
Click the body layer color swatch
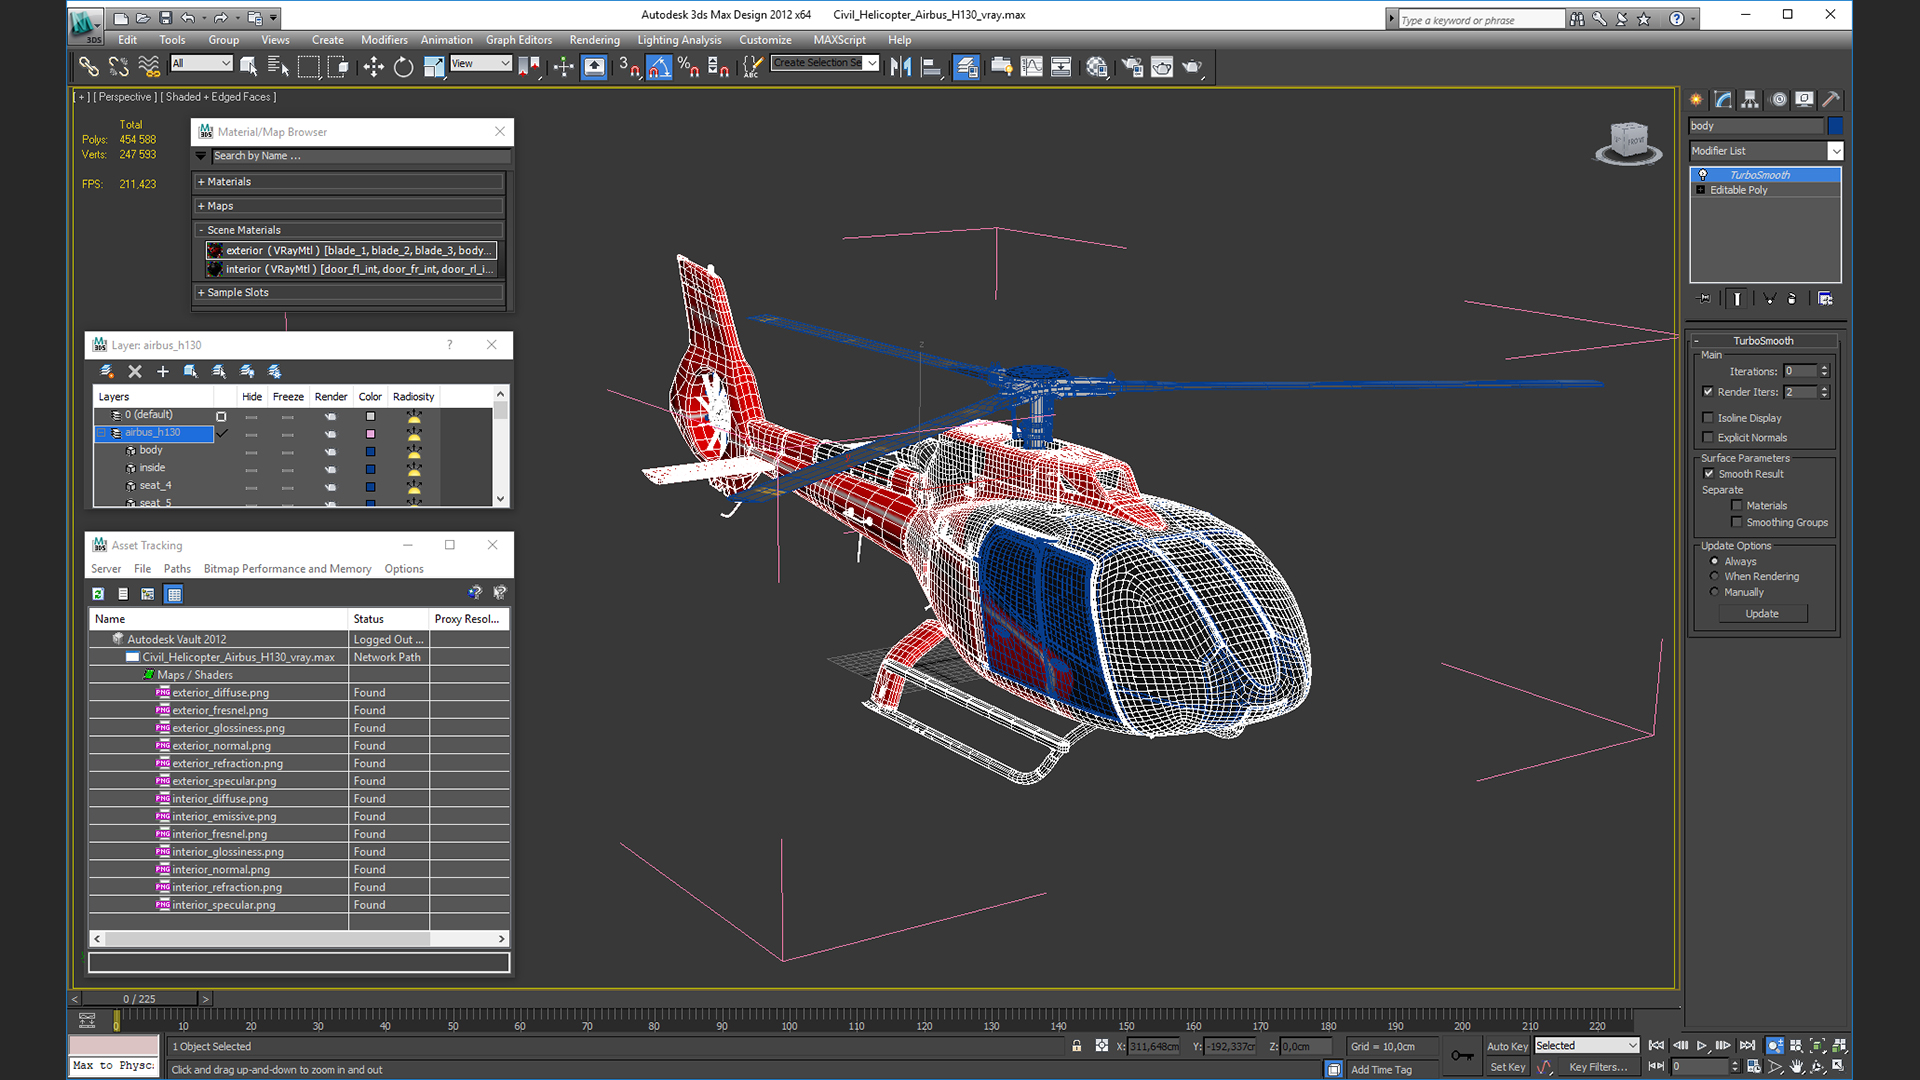370,451
